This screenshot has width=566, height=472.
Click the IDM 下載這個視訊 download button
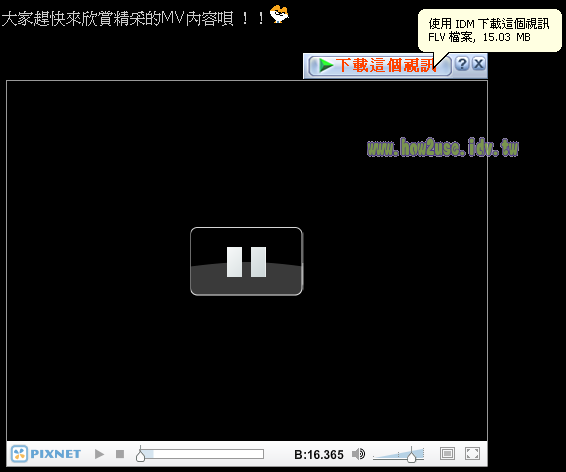380,66
